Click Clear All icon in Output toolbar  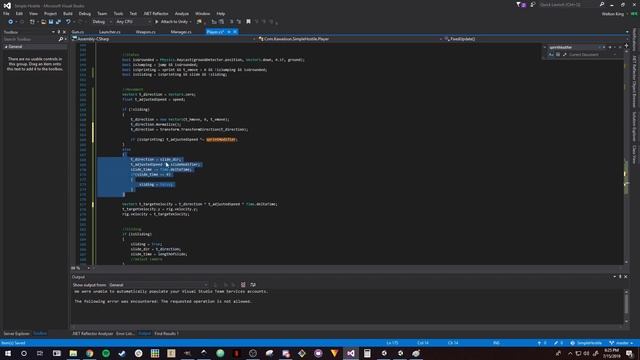click(243, 284)
